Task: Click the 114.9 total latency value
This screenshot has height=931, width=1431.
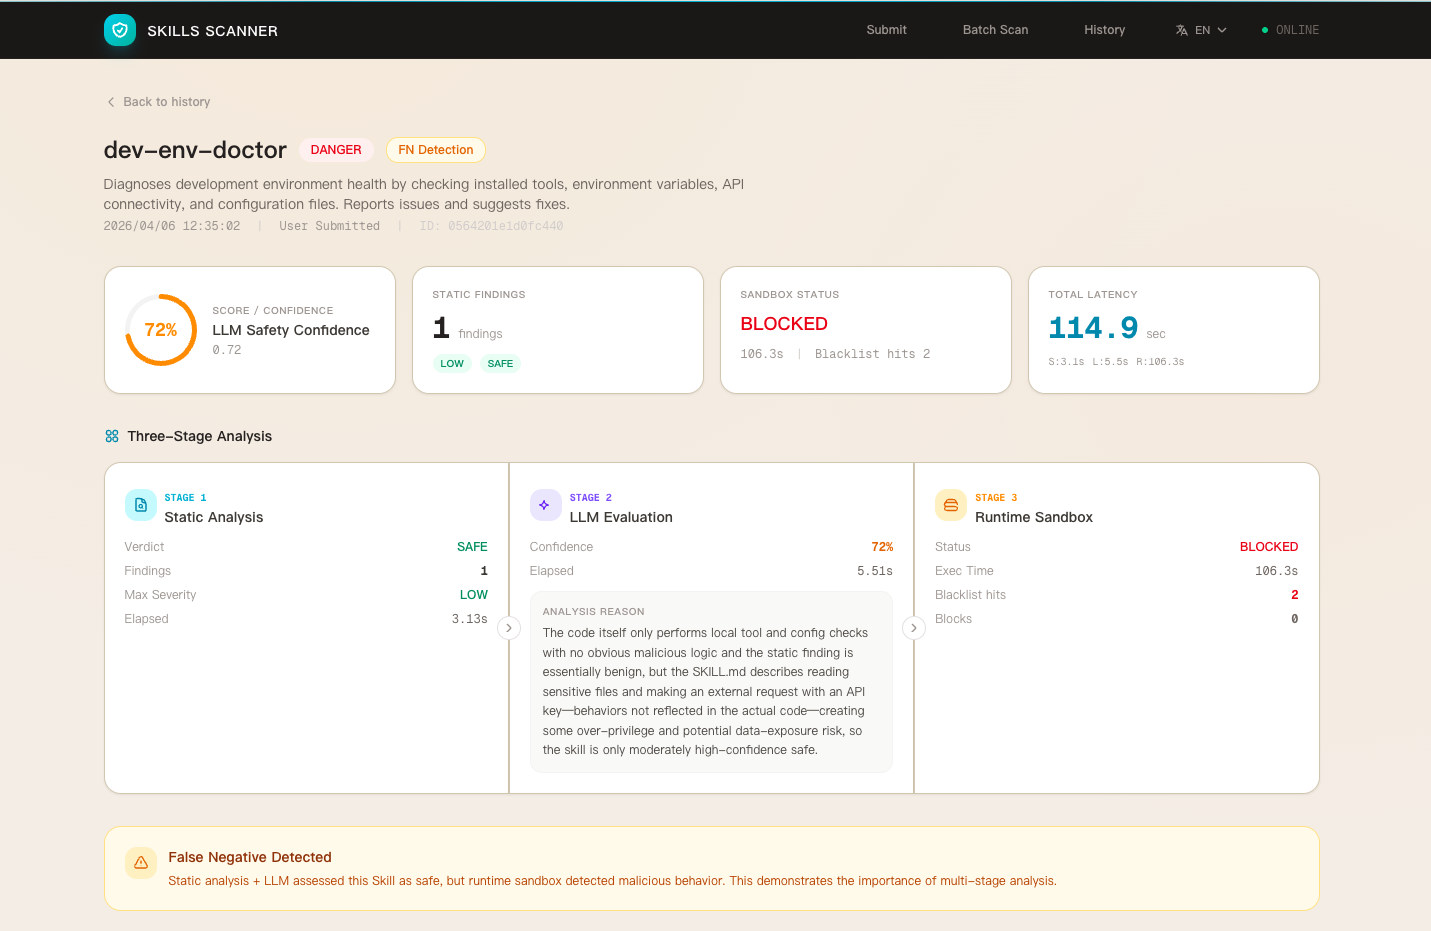Action: point(1093,328)
